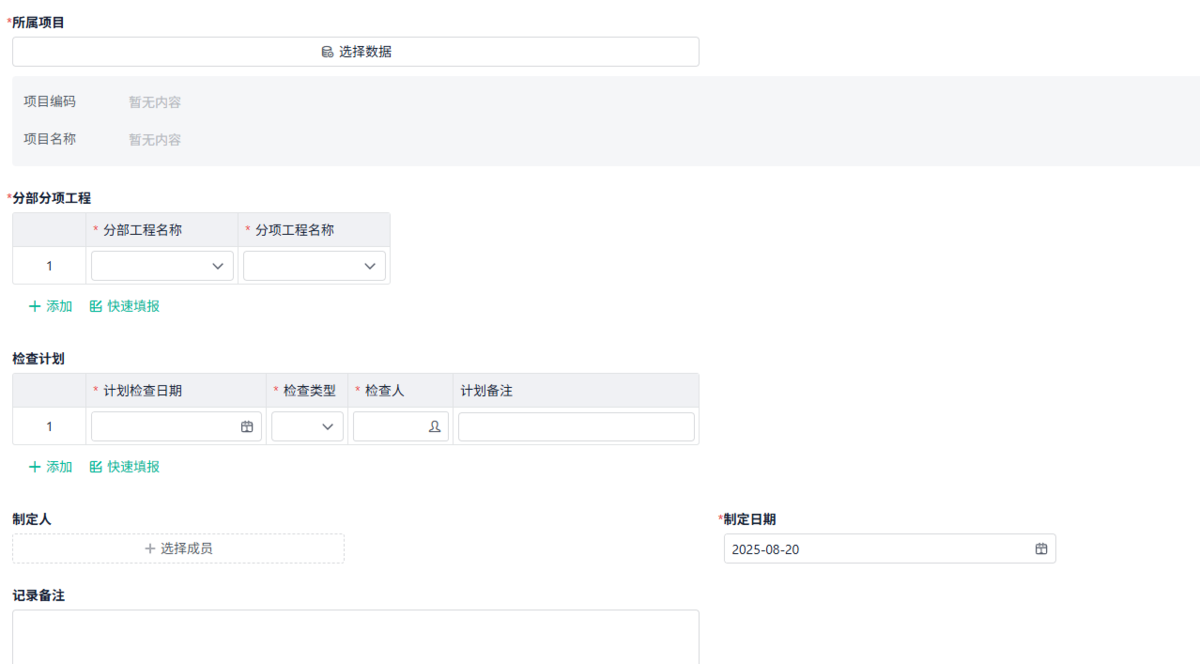
Task: Open the calendar icon in 计划检查日期 field
Action: [247, 426]
